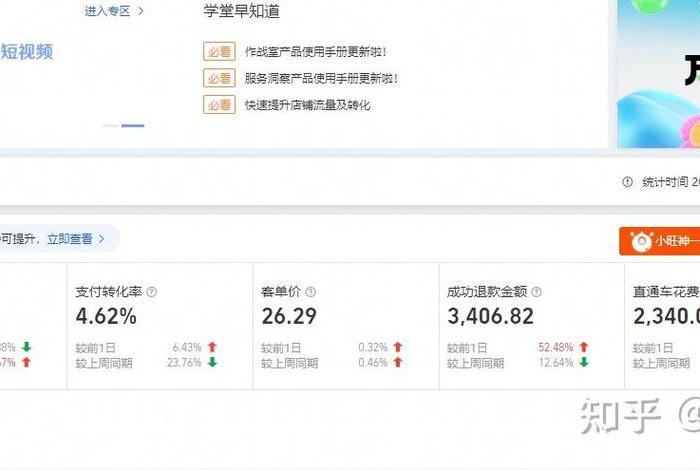The height and width of the screenshot is (470, 700).
Task: Click the red up arrow beside 0.32%
Action: (398, 347)
